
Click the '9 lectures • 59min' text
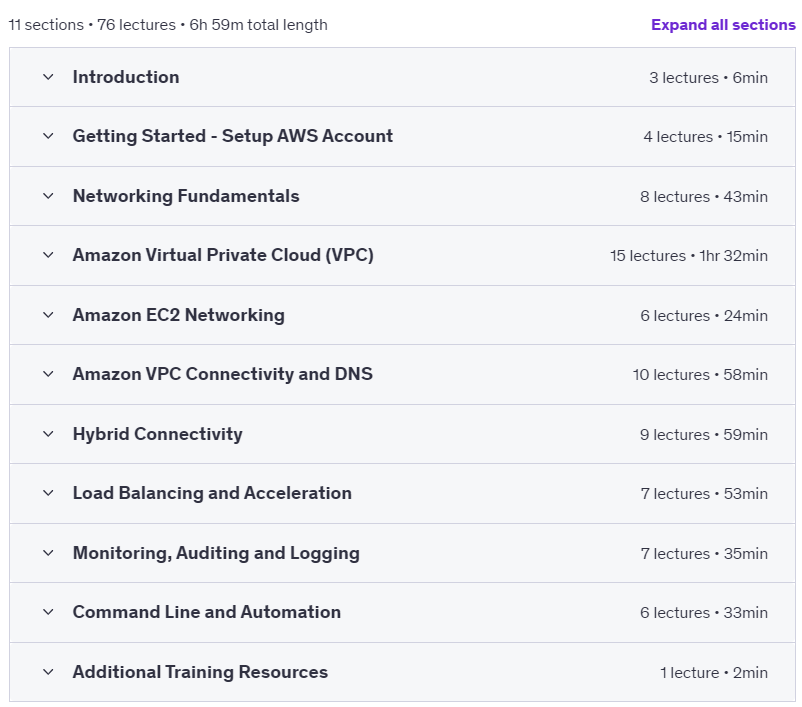pyautogui.click(x=704, y=434)
